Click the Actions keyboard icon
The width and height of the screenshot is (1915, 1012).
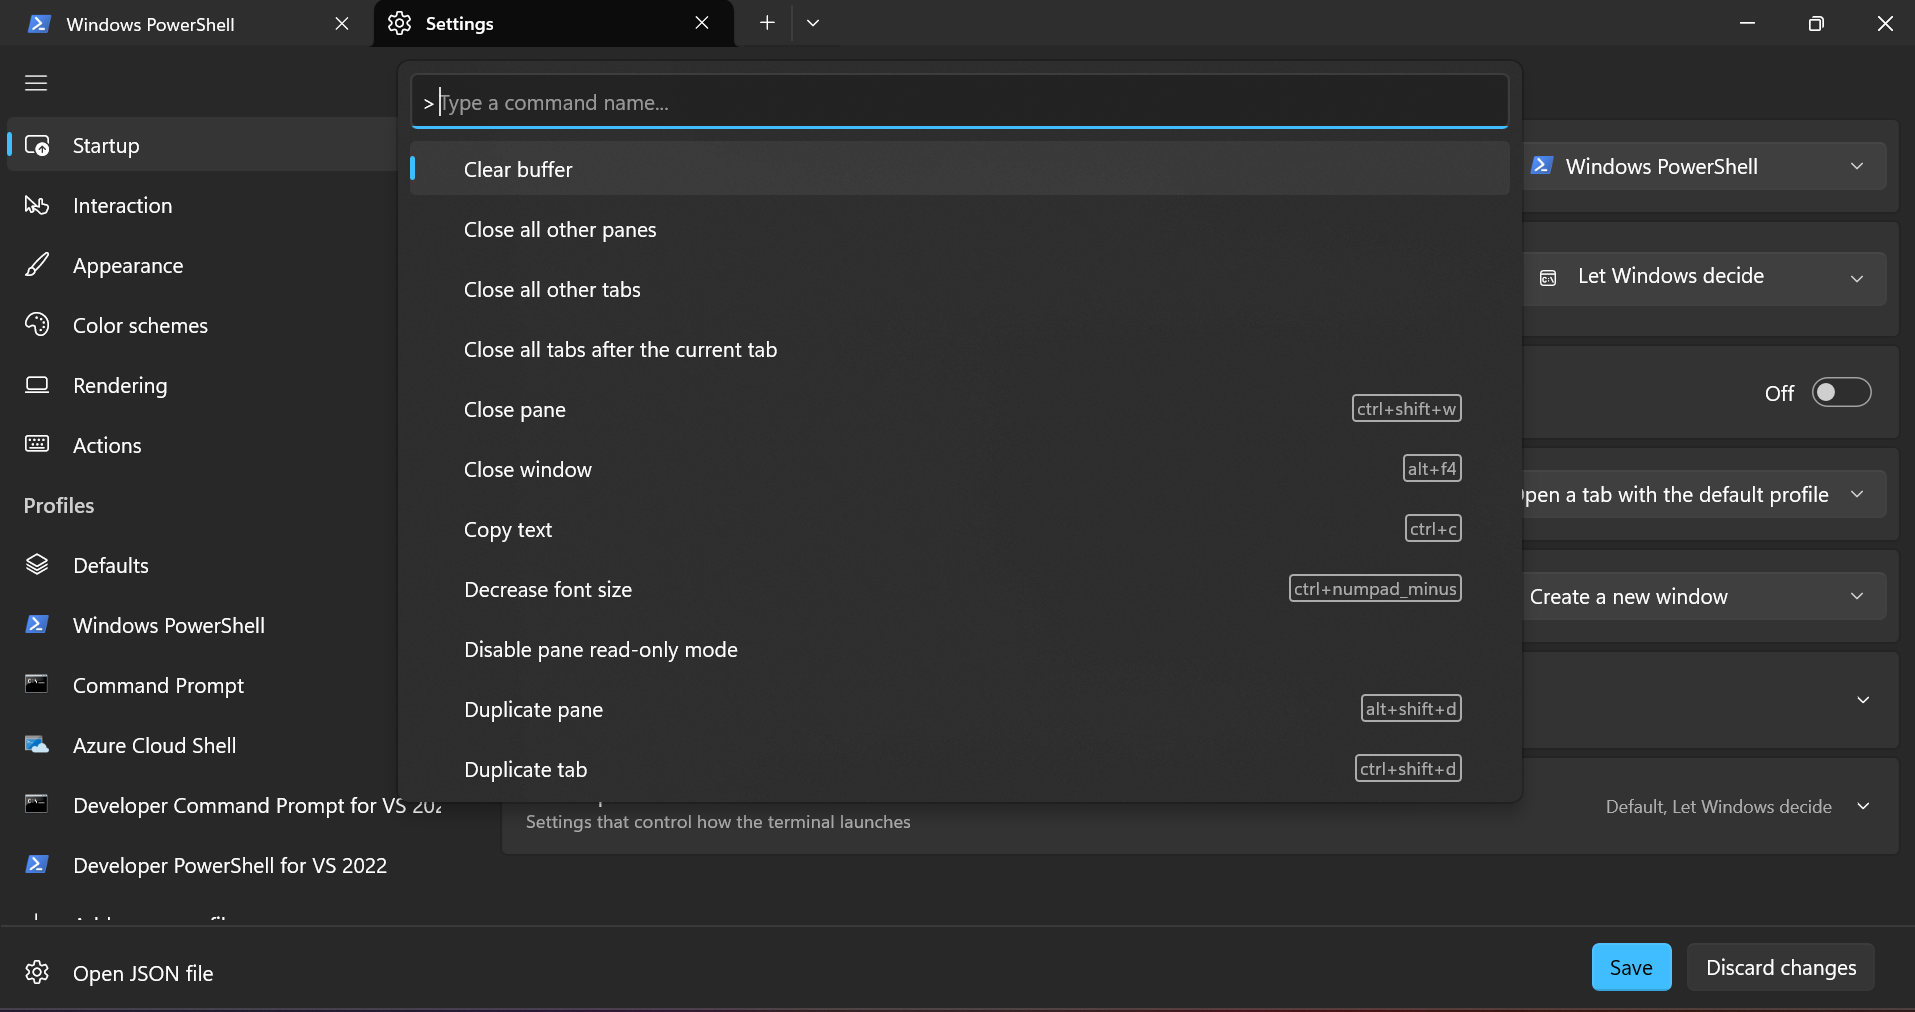[x=37, y=445]
